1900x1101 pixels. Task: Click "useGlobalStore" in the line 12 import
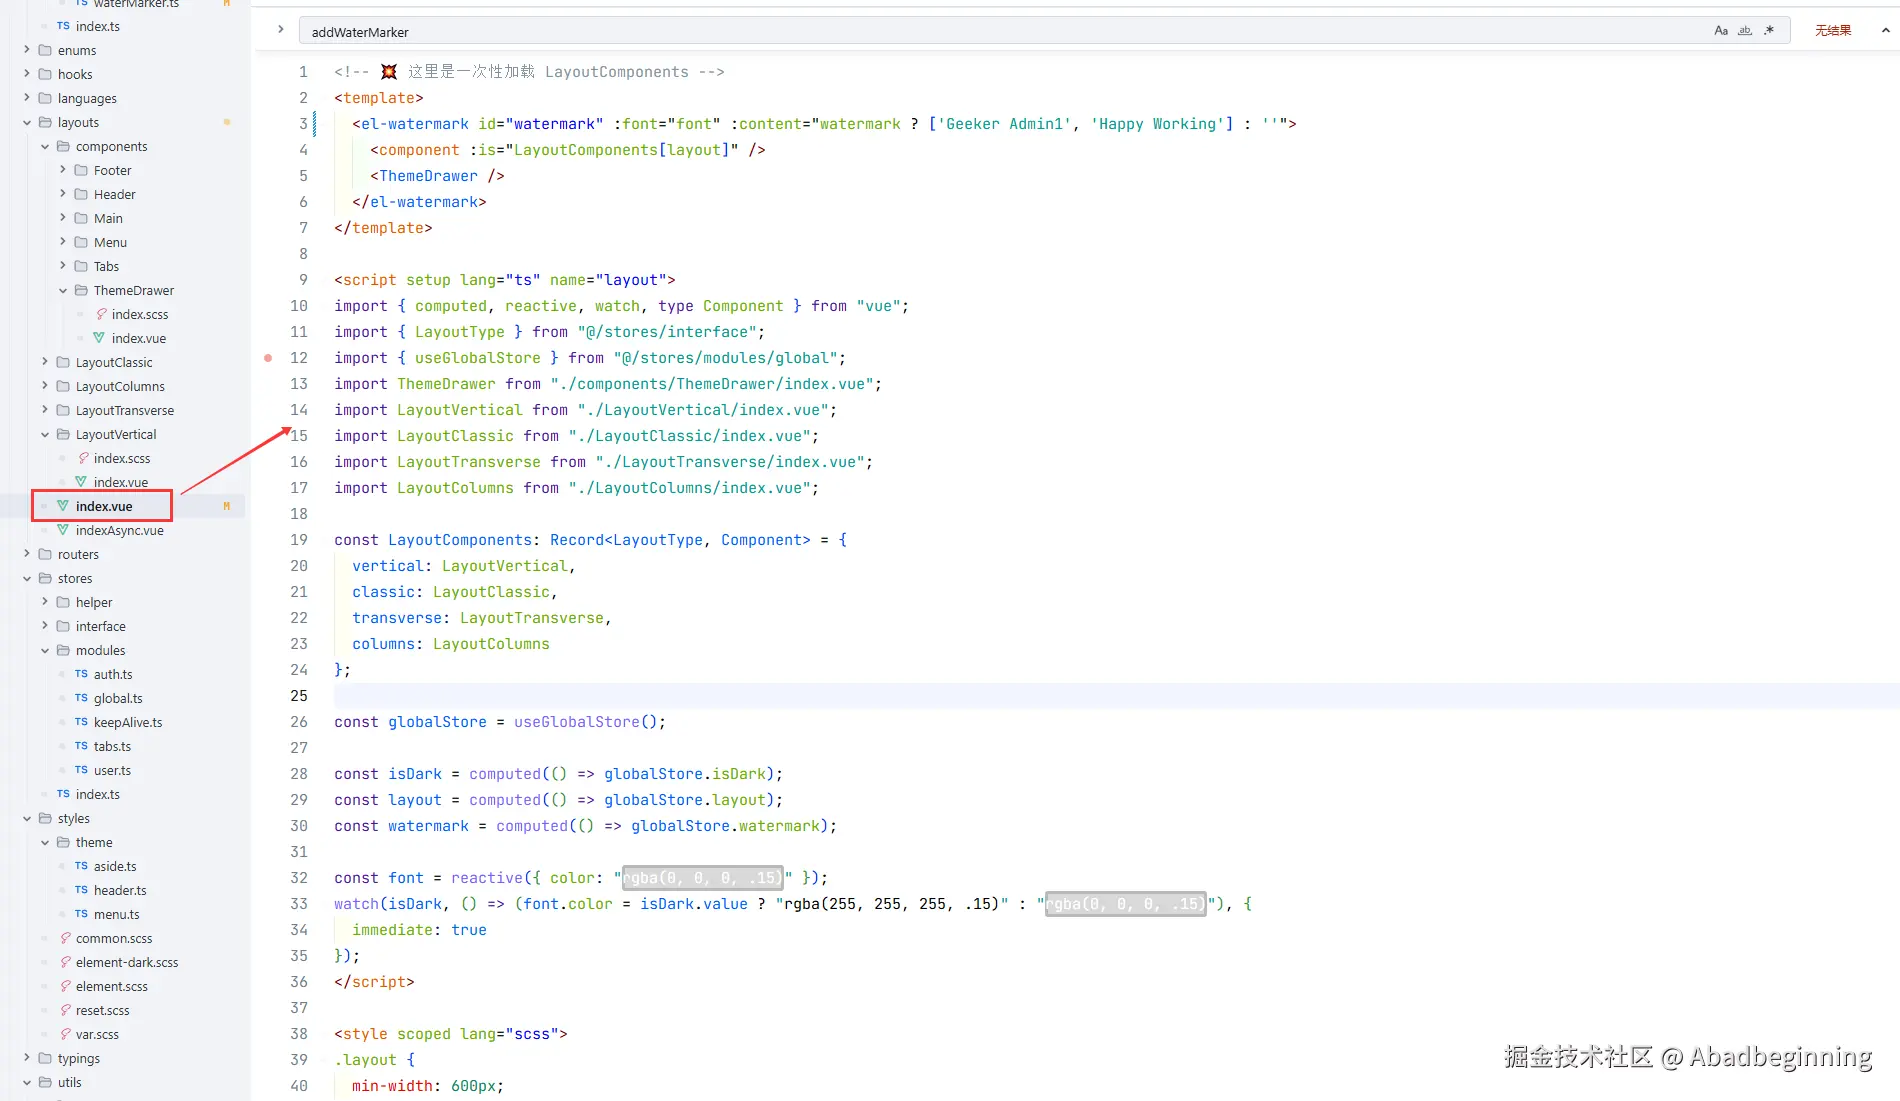click(x=478, y=358)
